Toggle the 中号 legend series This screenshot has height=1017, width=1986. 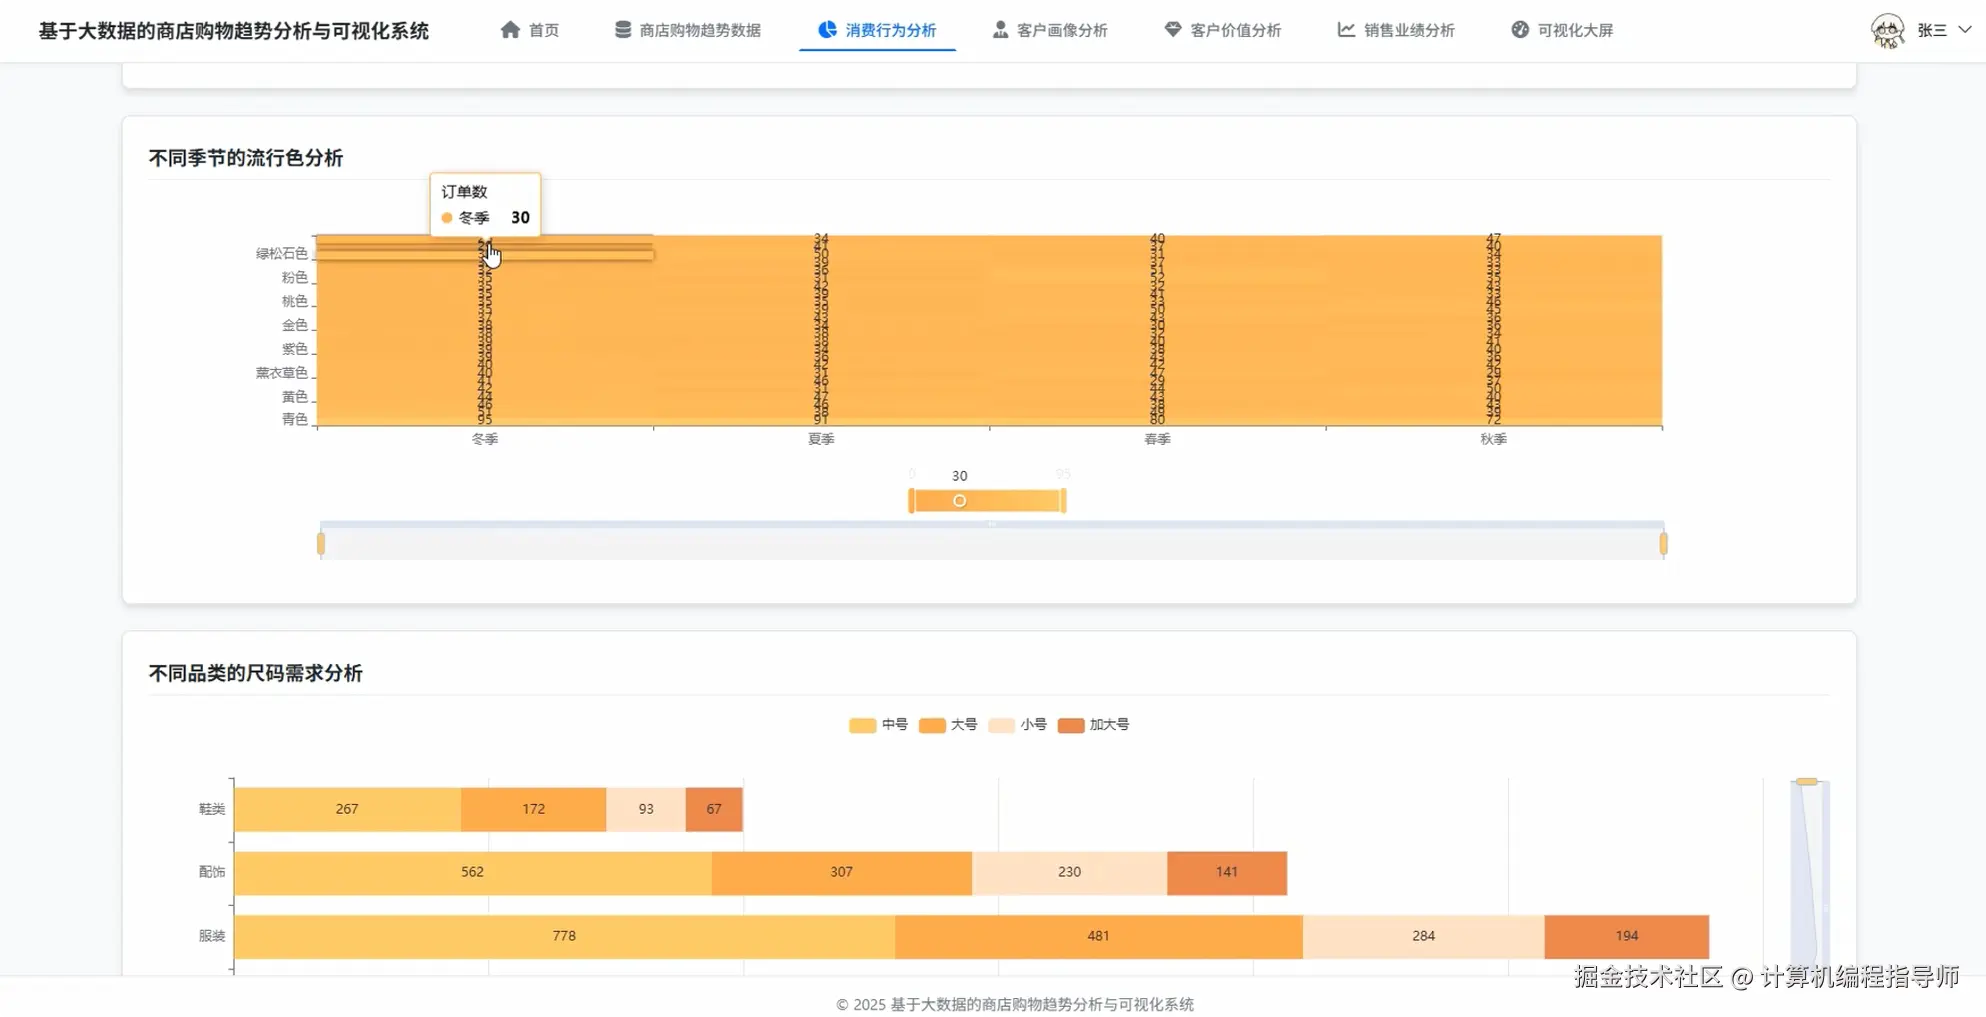(x=878, y=725)
